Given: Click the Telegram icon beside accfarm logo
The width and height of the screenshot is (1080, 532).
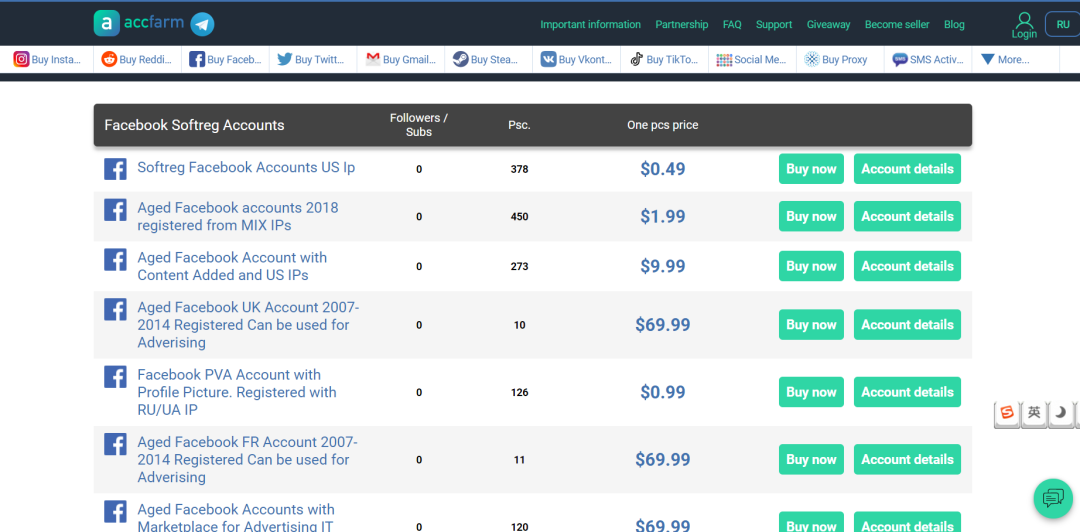Looking at the screenshot, I should pos(202,24).
